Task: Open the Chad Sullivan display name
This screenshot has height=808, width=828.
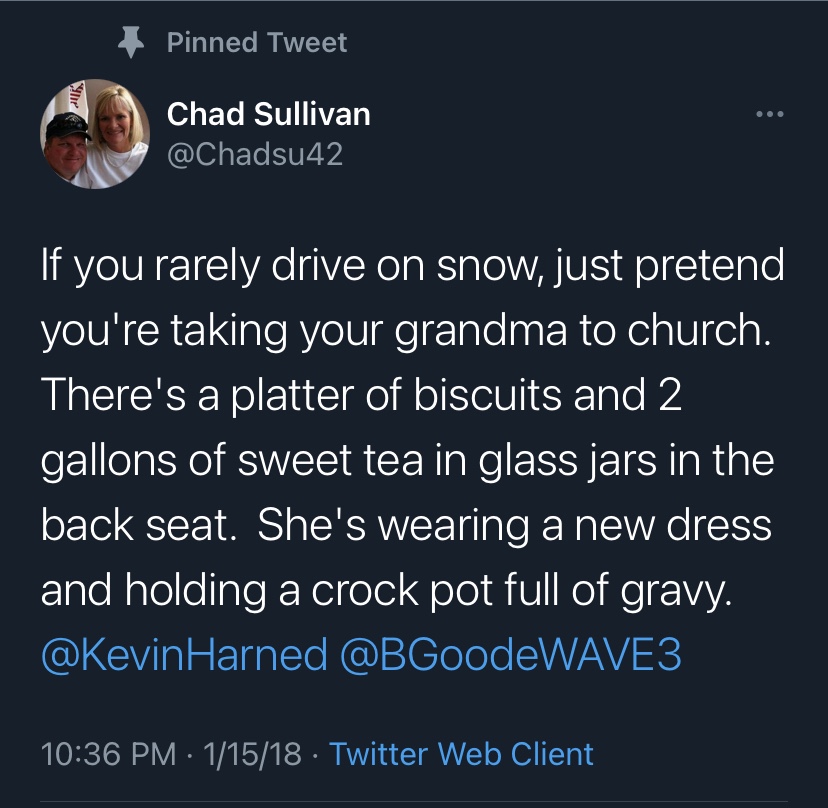Action: click(268, 114)
